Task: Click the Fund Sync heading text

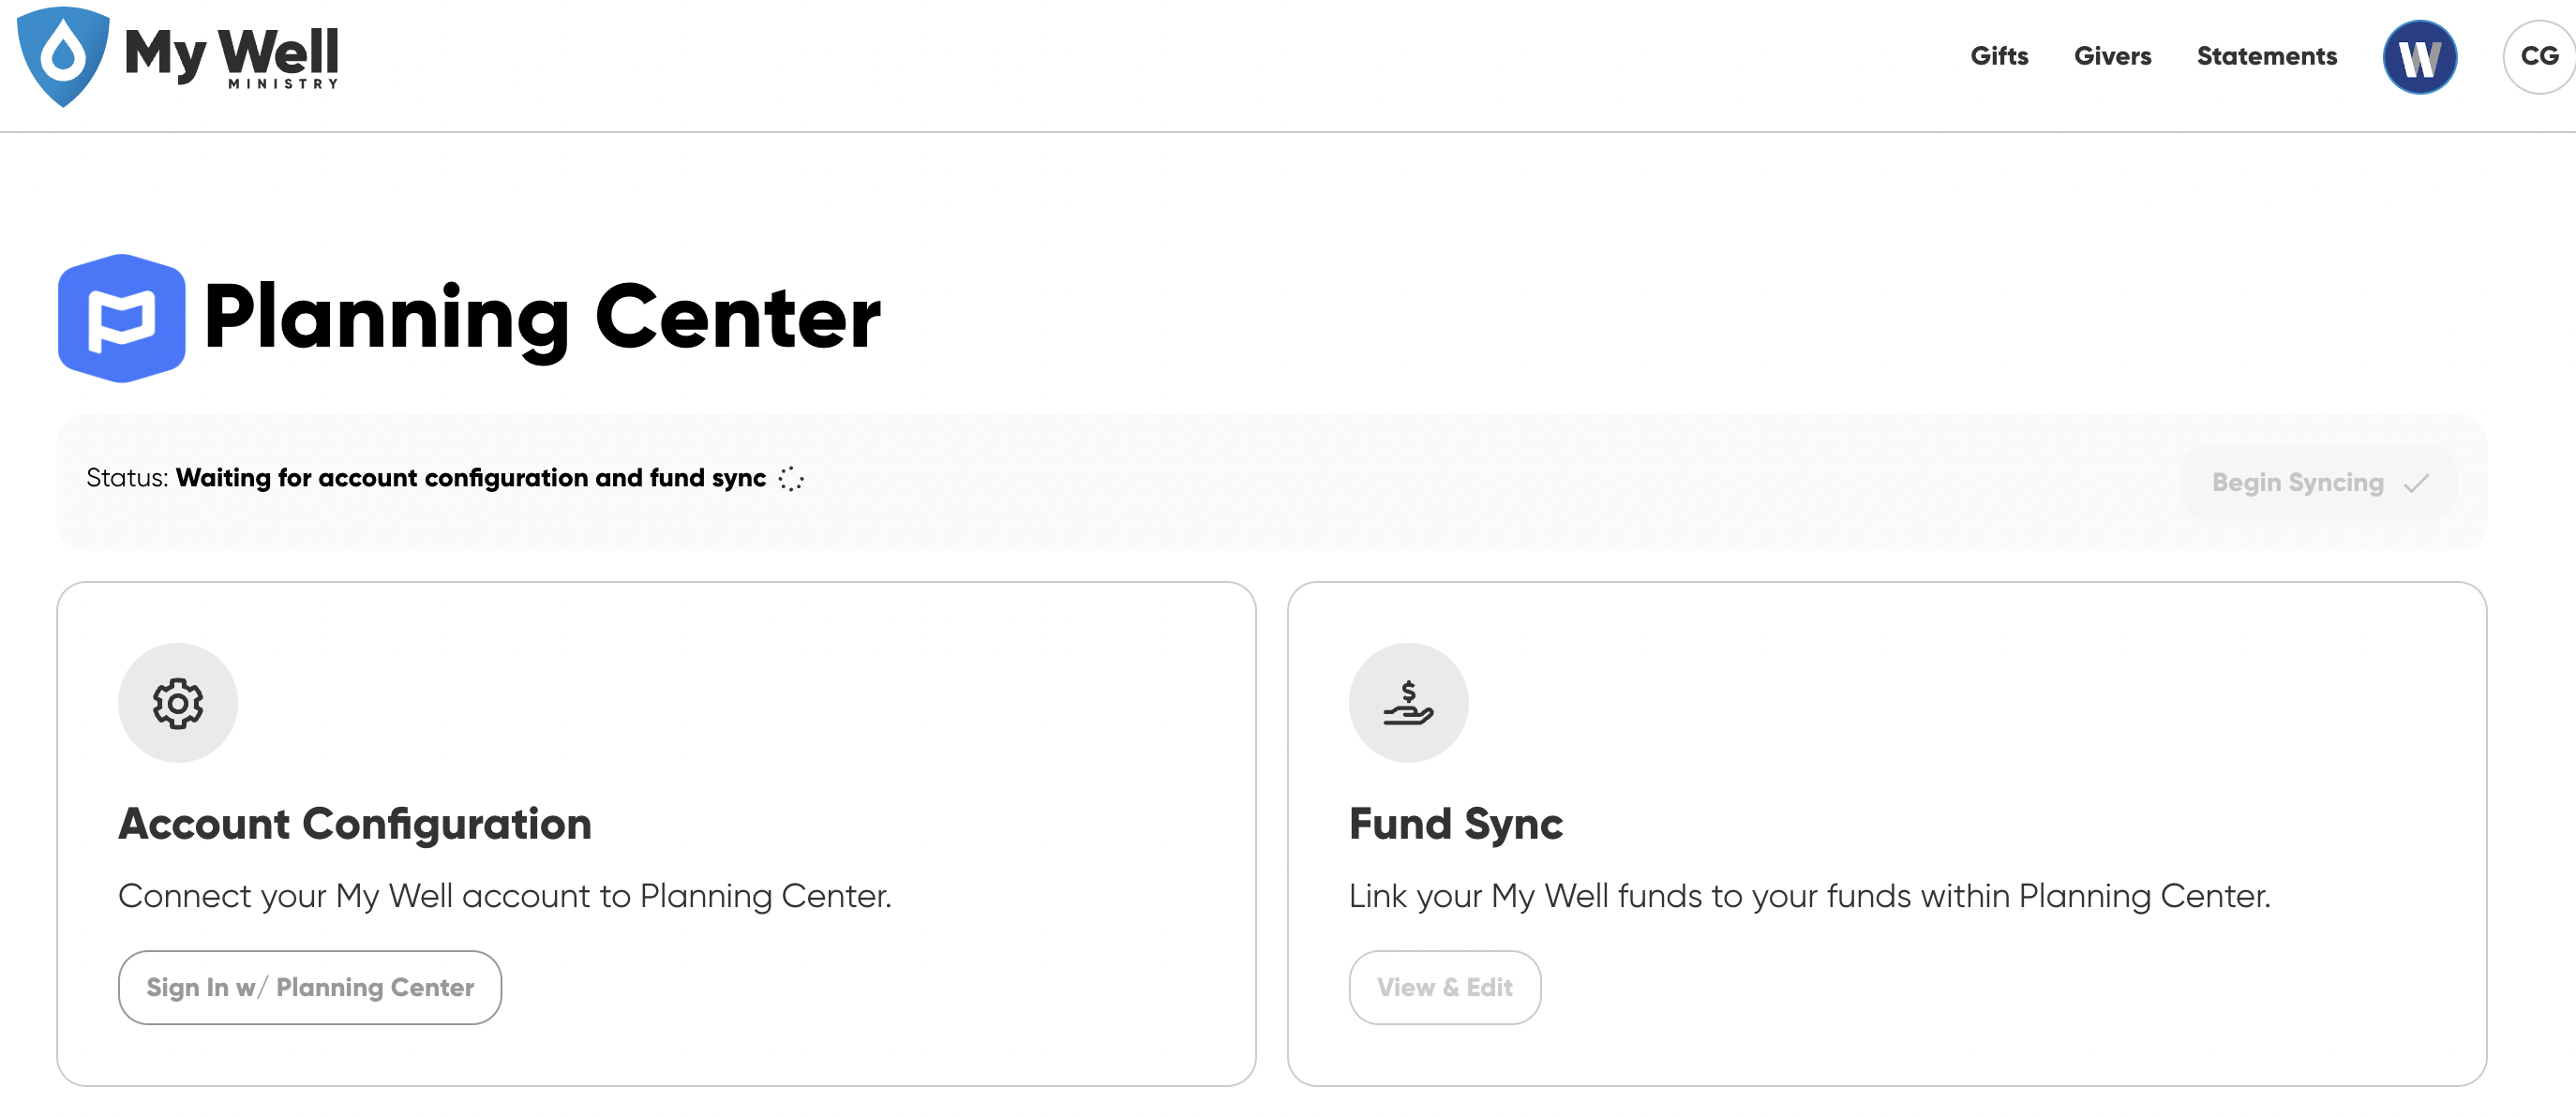Action: [x=1455, y=825]
